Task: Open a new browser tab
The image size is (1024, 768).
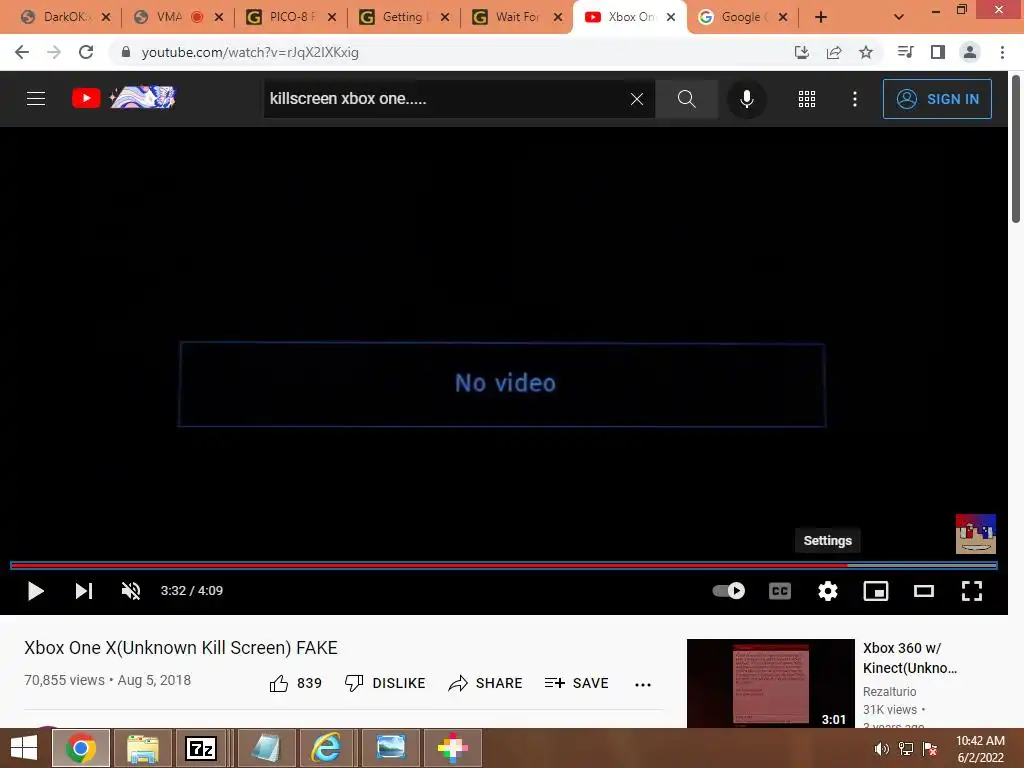Action: tap(821, 17)
